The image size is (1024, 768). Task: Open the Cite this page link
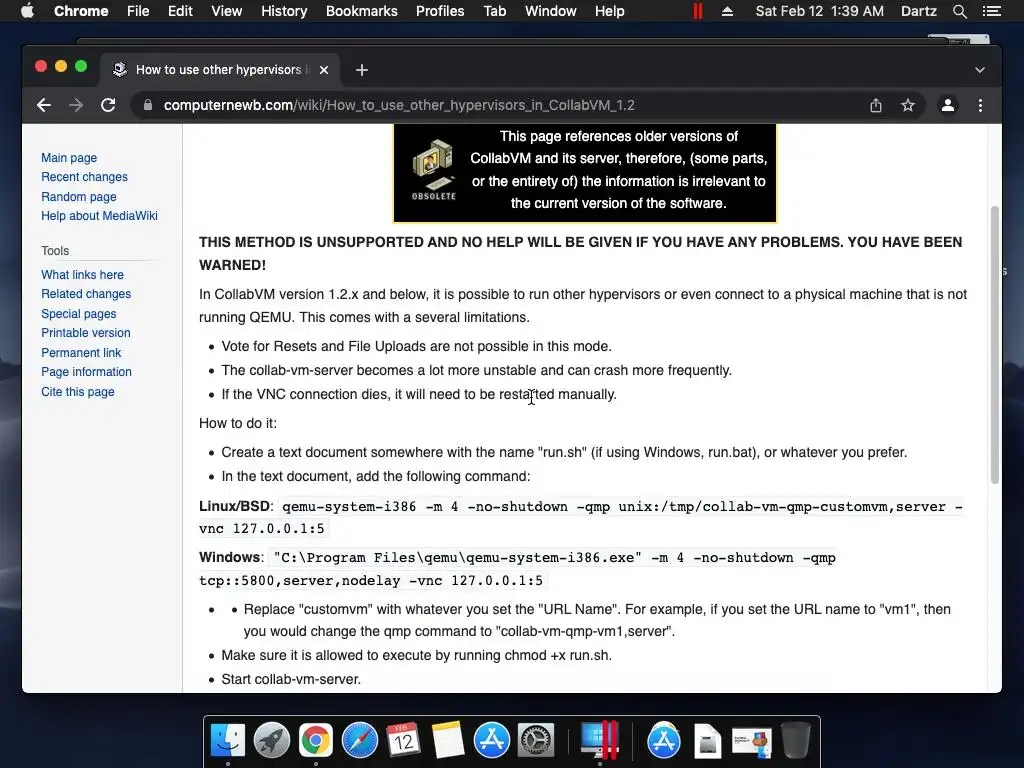tap(78, 392)
